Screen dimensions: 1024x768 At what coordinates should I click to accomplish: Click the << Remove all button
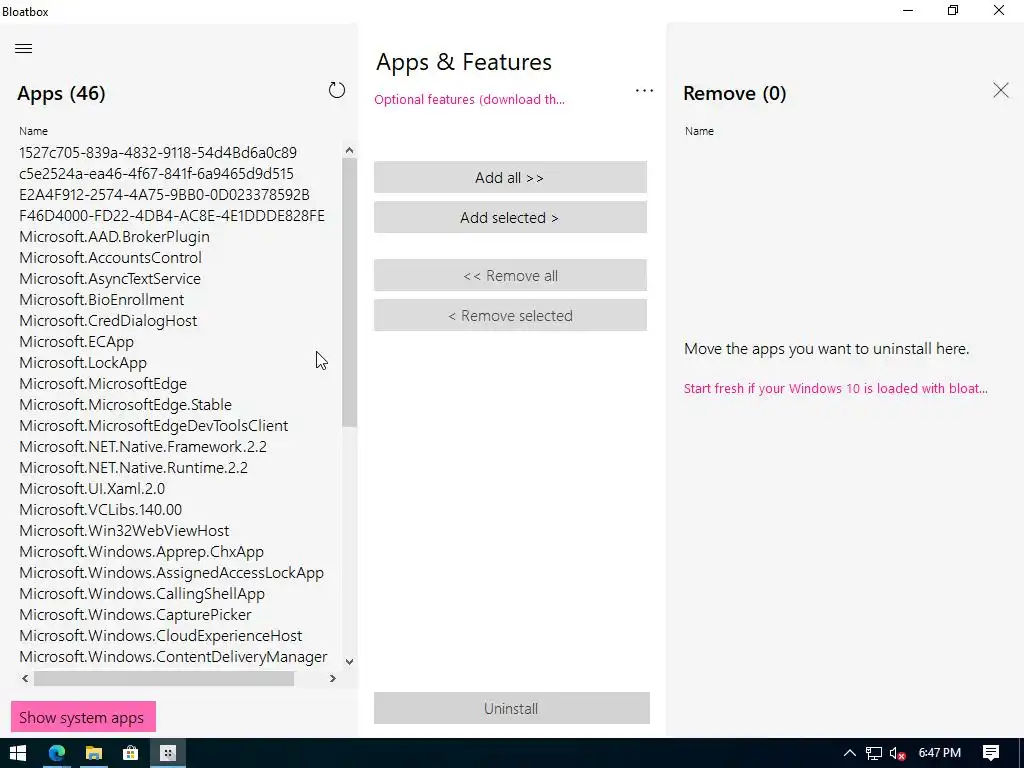pyautogui.click(x=510, y=275)
